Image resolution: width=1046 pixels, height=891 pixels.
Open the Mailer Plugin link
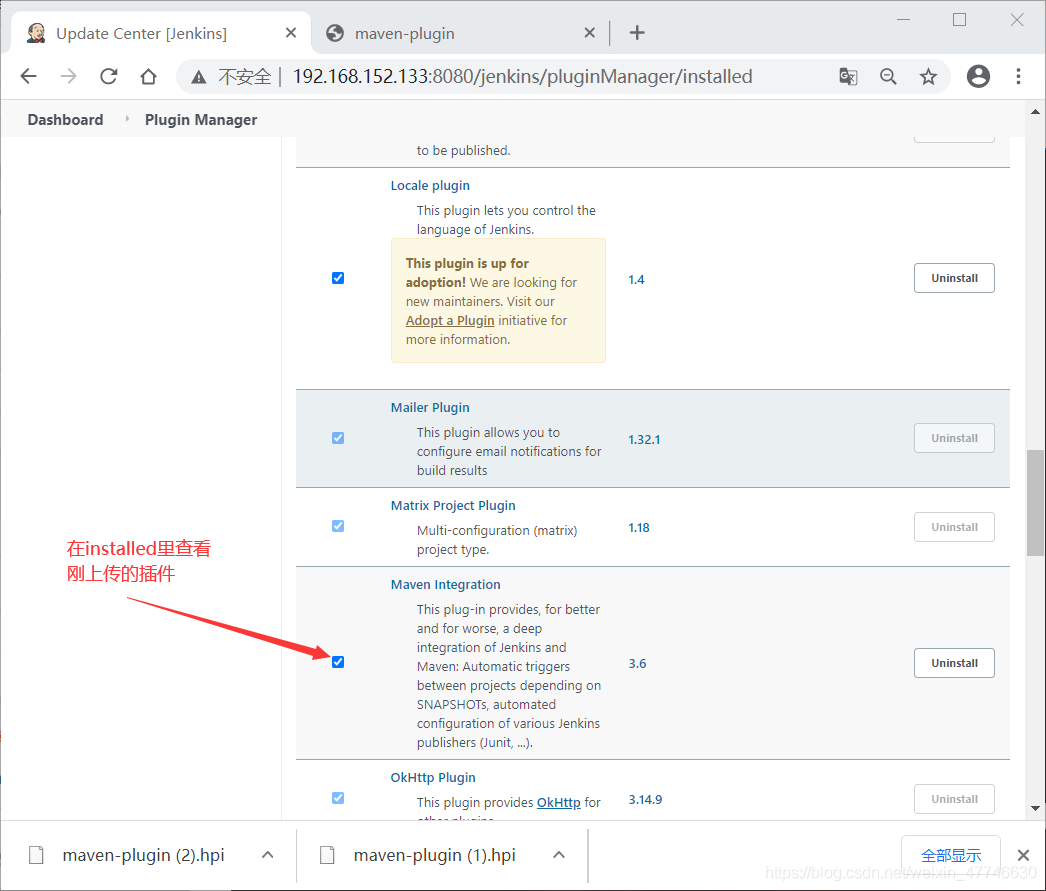[430, 407]
